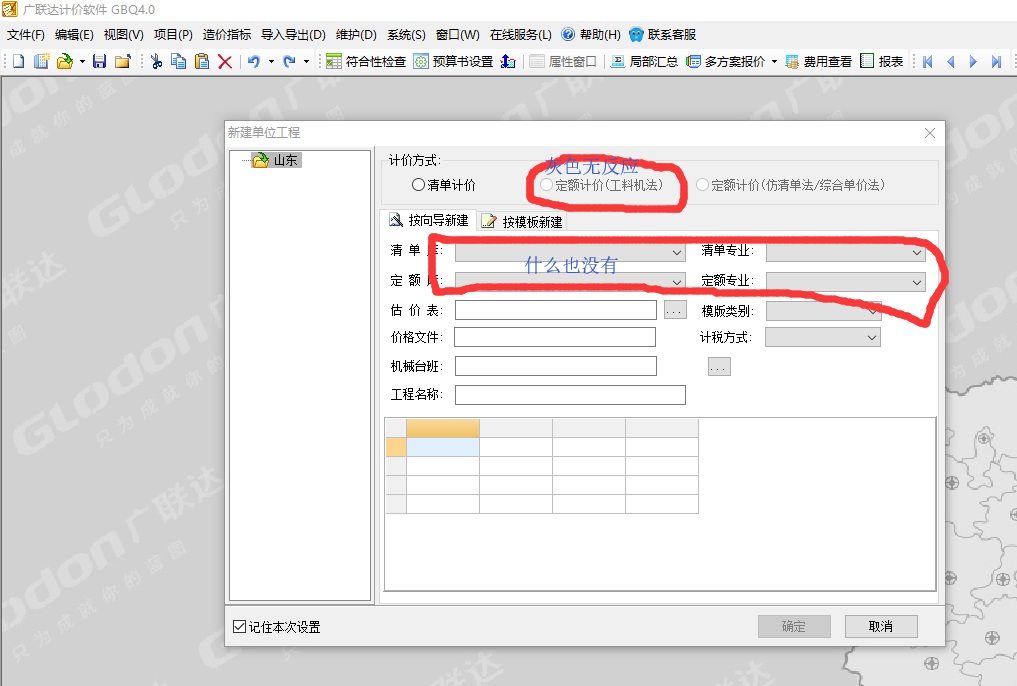Click the 工程名称 input field
Viewport: 1017px width, 686px height.
point(570,394)
